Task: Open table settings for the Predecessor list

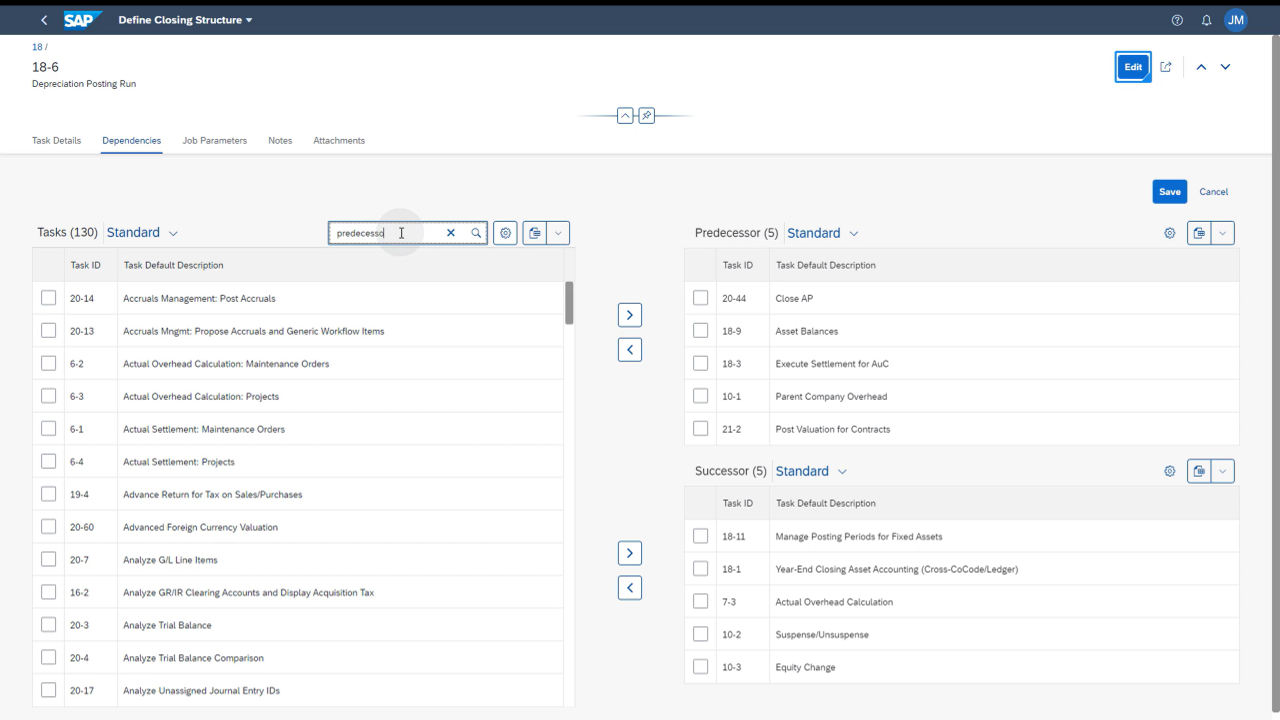Action: click(1169, 232)
